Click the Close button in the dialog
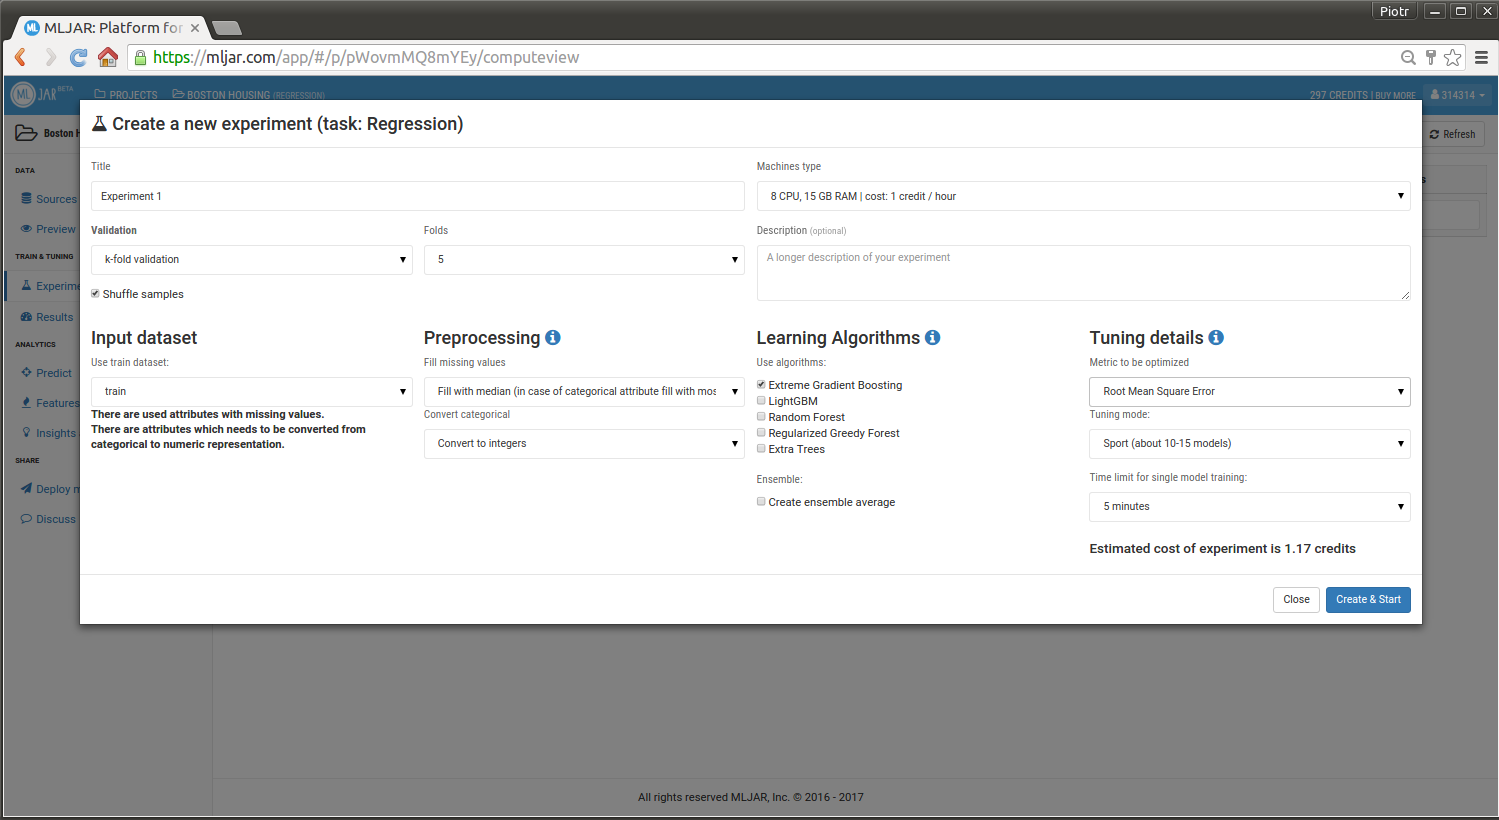 tap(1296, 600)
